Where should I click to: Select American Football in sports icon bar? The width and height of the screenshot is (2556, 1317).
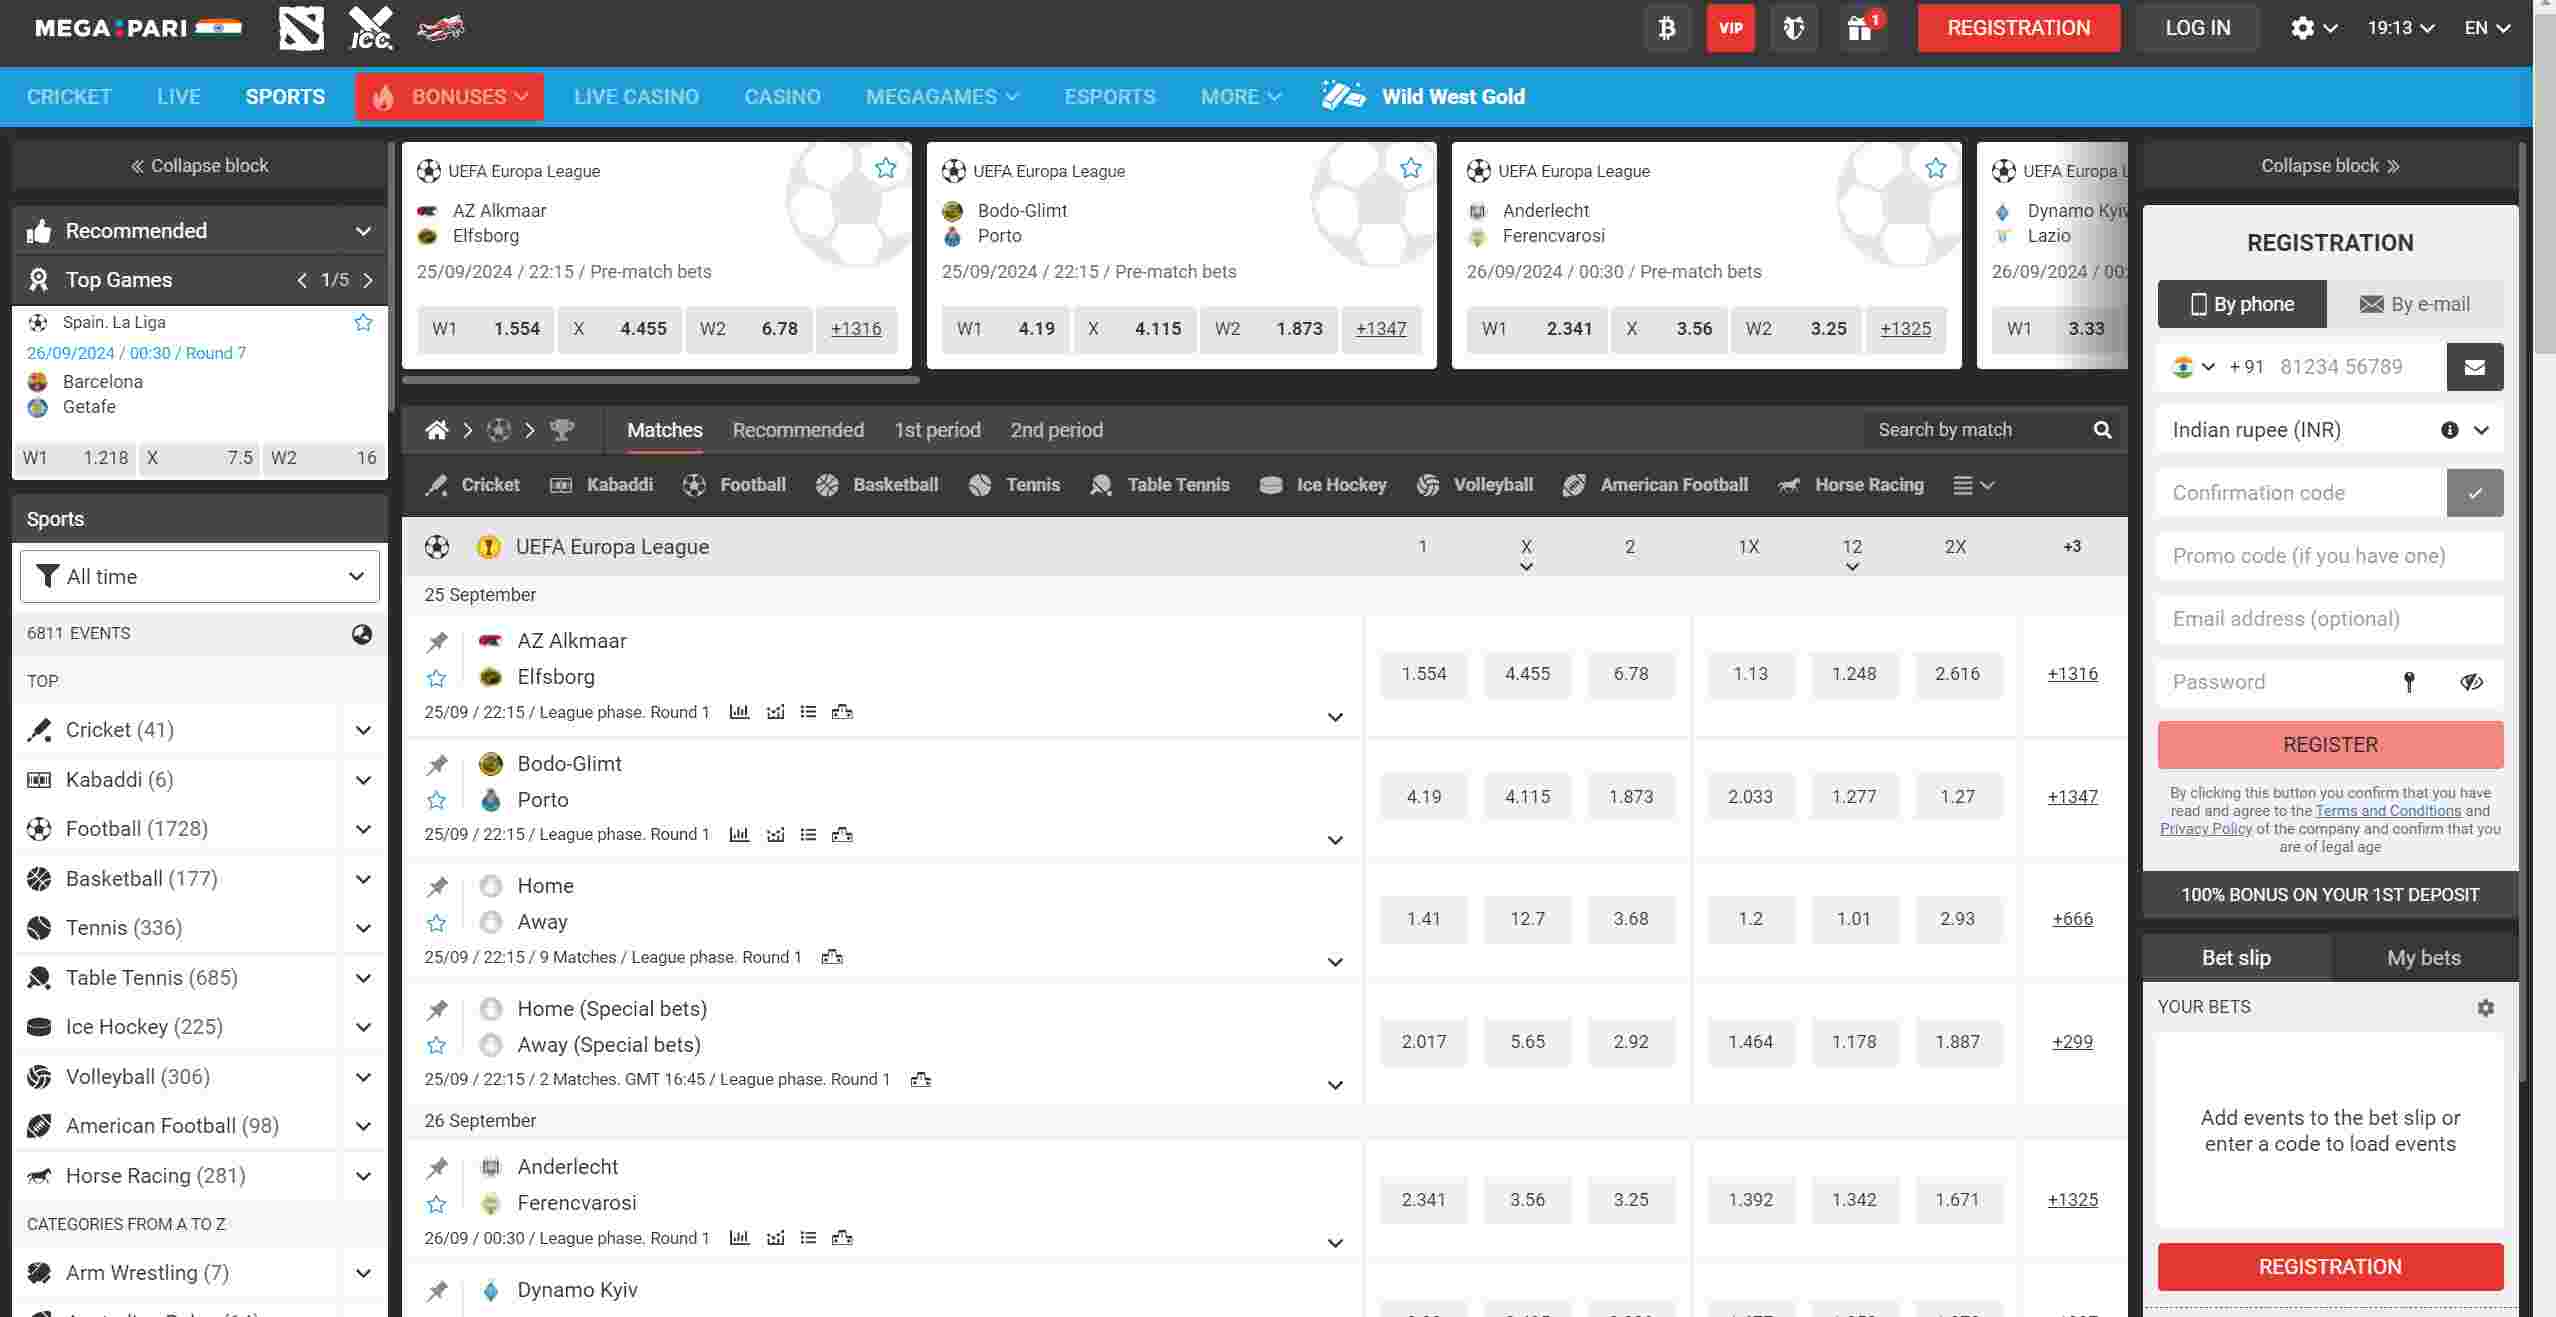[x=1656, y=485]
